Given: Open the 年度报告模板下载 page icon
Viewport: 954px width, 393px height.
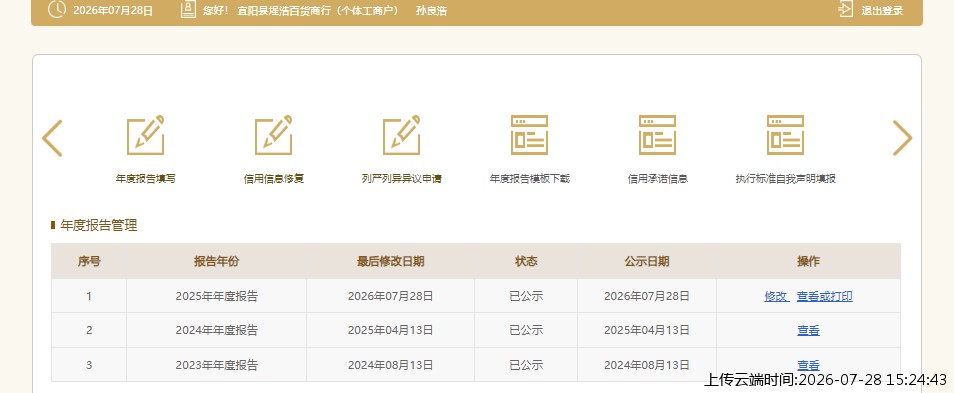Looking at the screenshot, I should 529,135.
